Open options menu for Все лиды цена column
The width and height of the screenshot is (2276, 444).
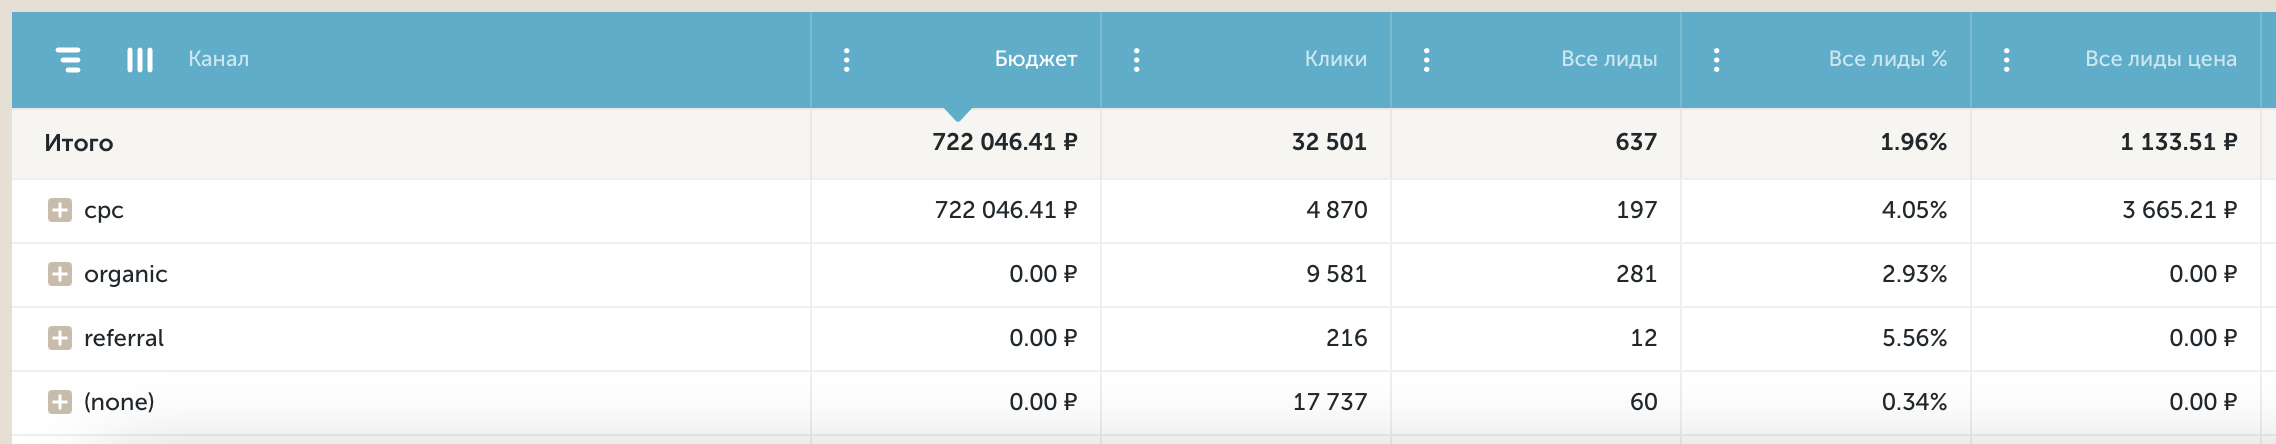click(2006, 60)
